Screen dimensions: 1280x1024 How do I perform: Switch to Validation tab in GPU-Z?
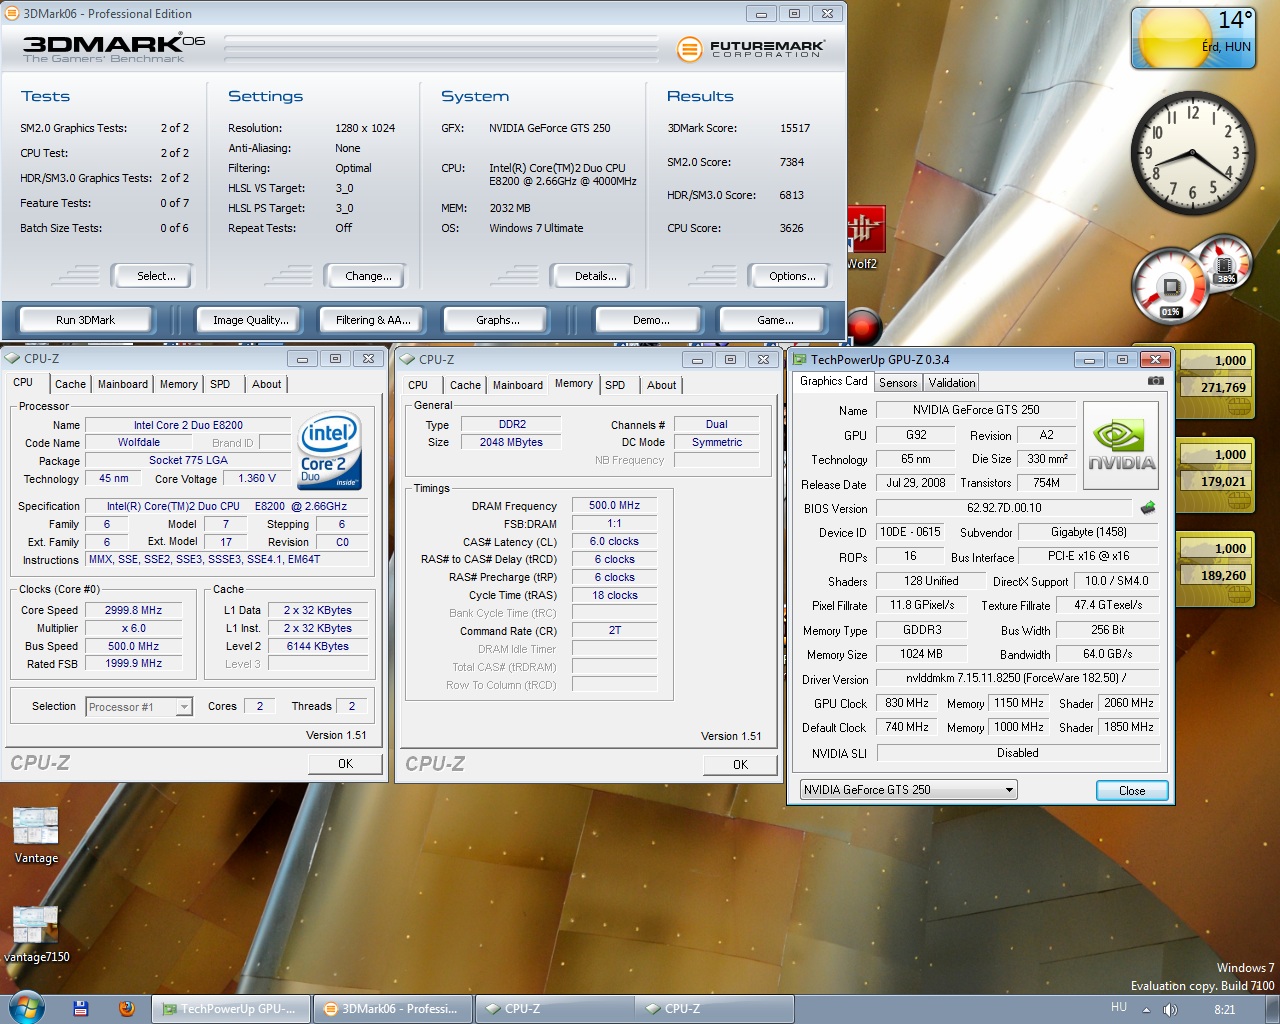click(952, 383)
